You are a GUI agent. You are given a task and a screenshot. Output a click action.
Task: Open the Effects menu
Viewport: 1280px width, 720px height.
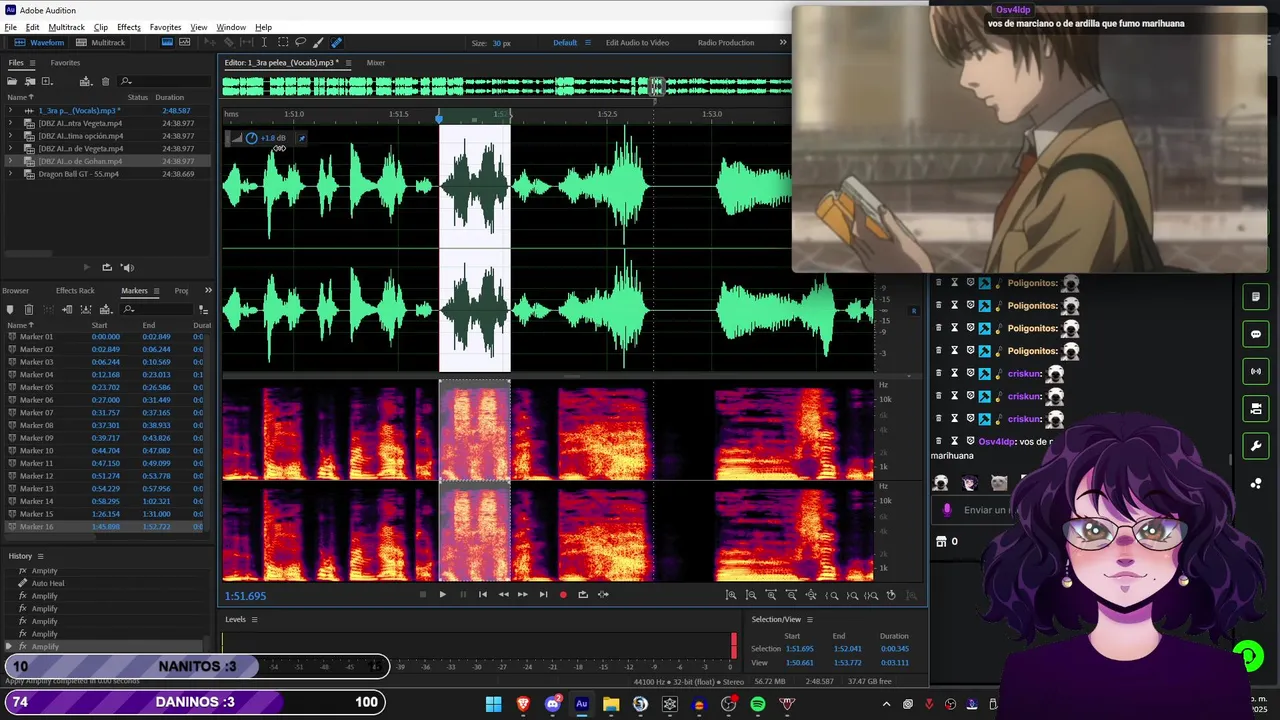pyautogui.click(x=129, y=27)
